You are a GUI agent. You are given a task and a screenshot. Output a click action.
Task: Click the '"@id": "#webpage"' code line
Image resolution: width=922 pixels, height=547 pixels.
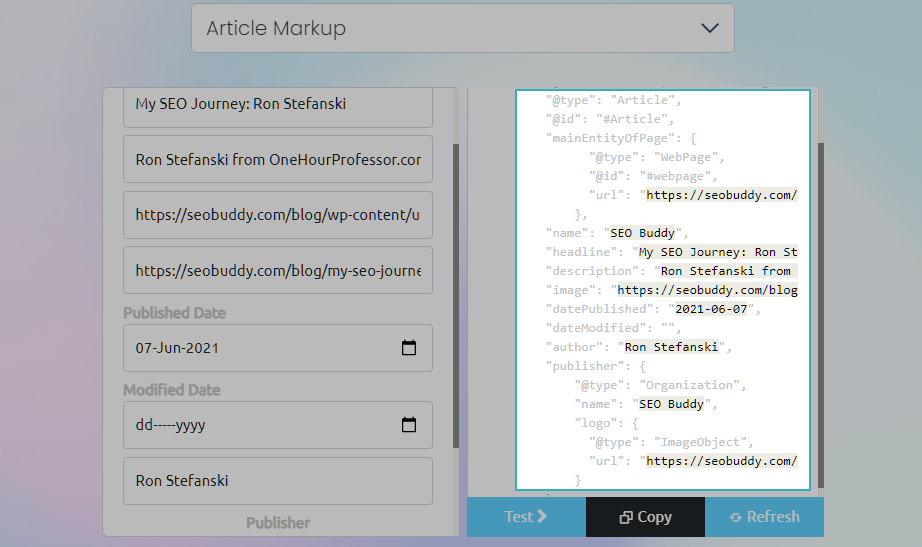click(x=653, y=176)
